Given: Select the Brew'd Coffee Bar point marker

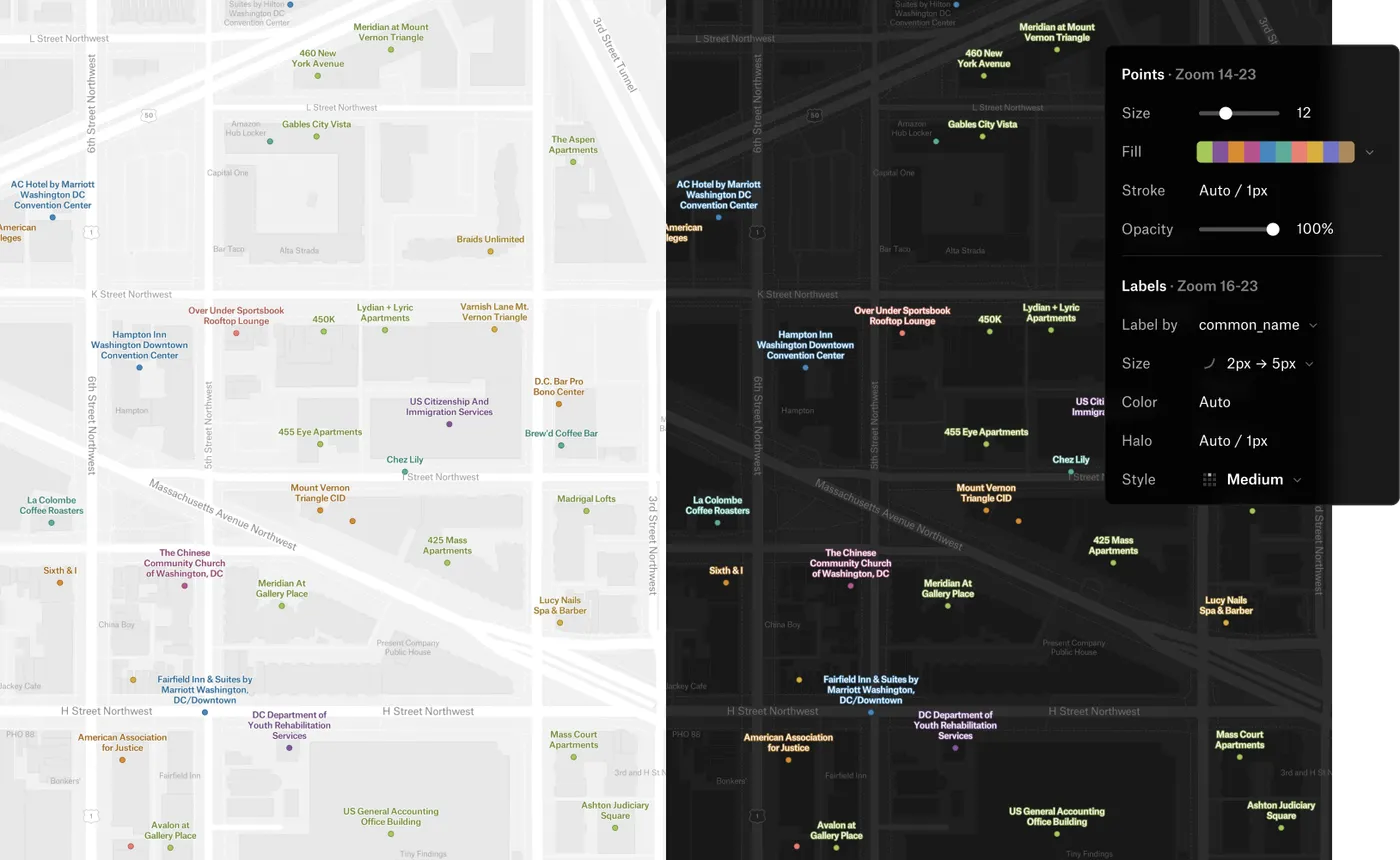Looking at the screenshot, I should click(x=561, y=445).
